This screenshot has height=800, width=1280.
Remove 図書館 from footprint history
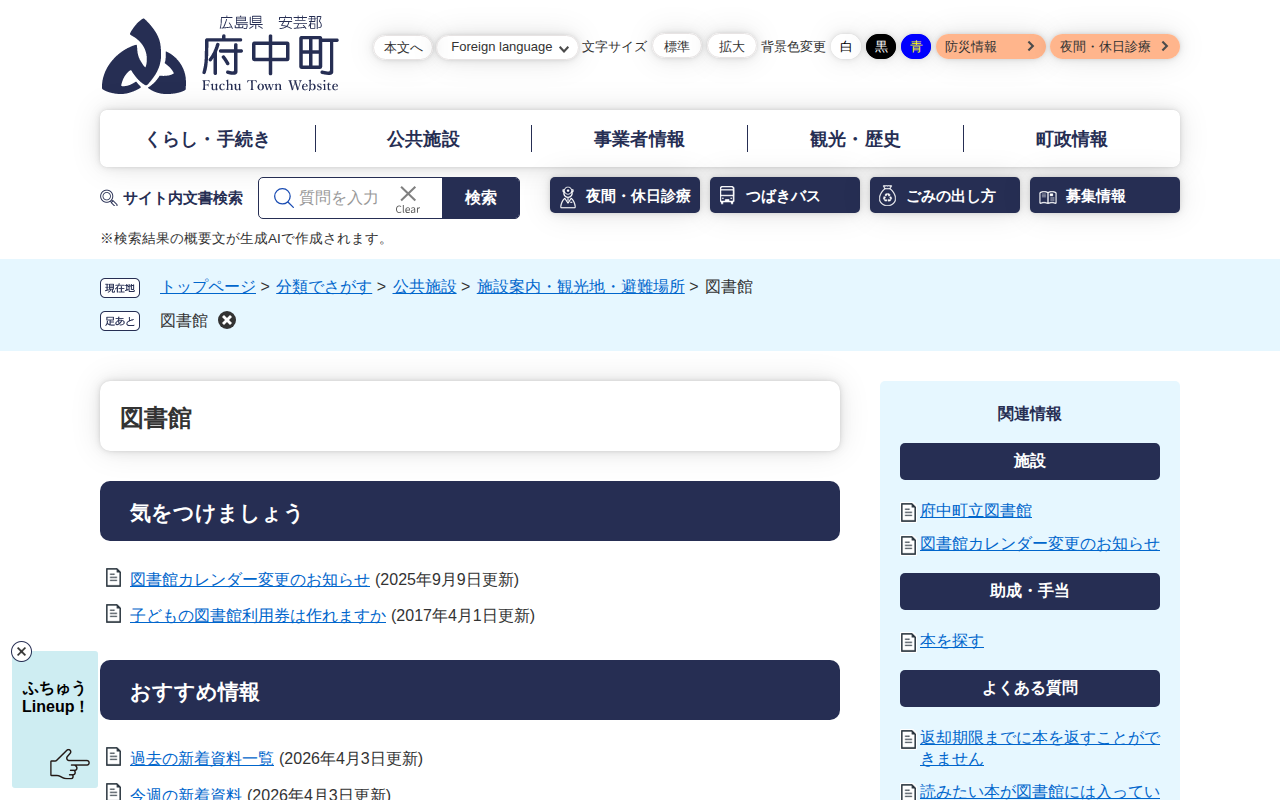point(227,320)
